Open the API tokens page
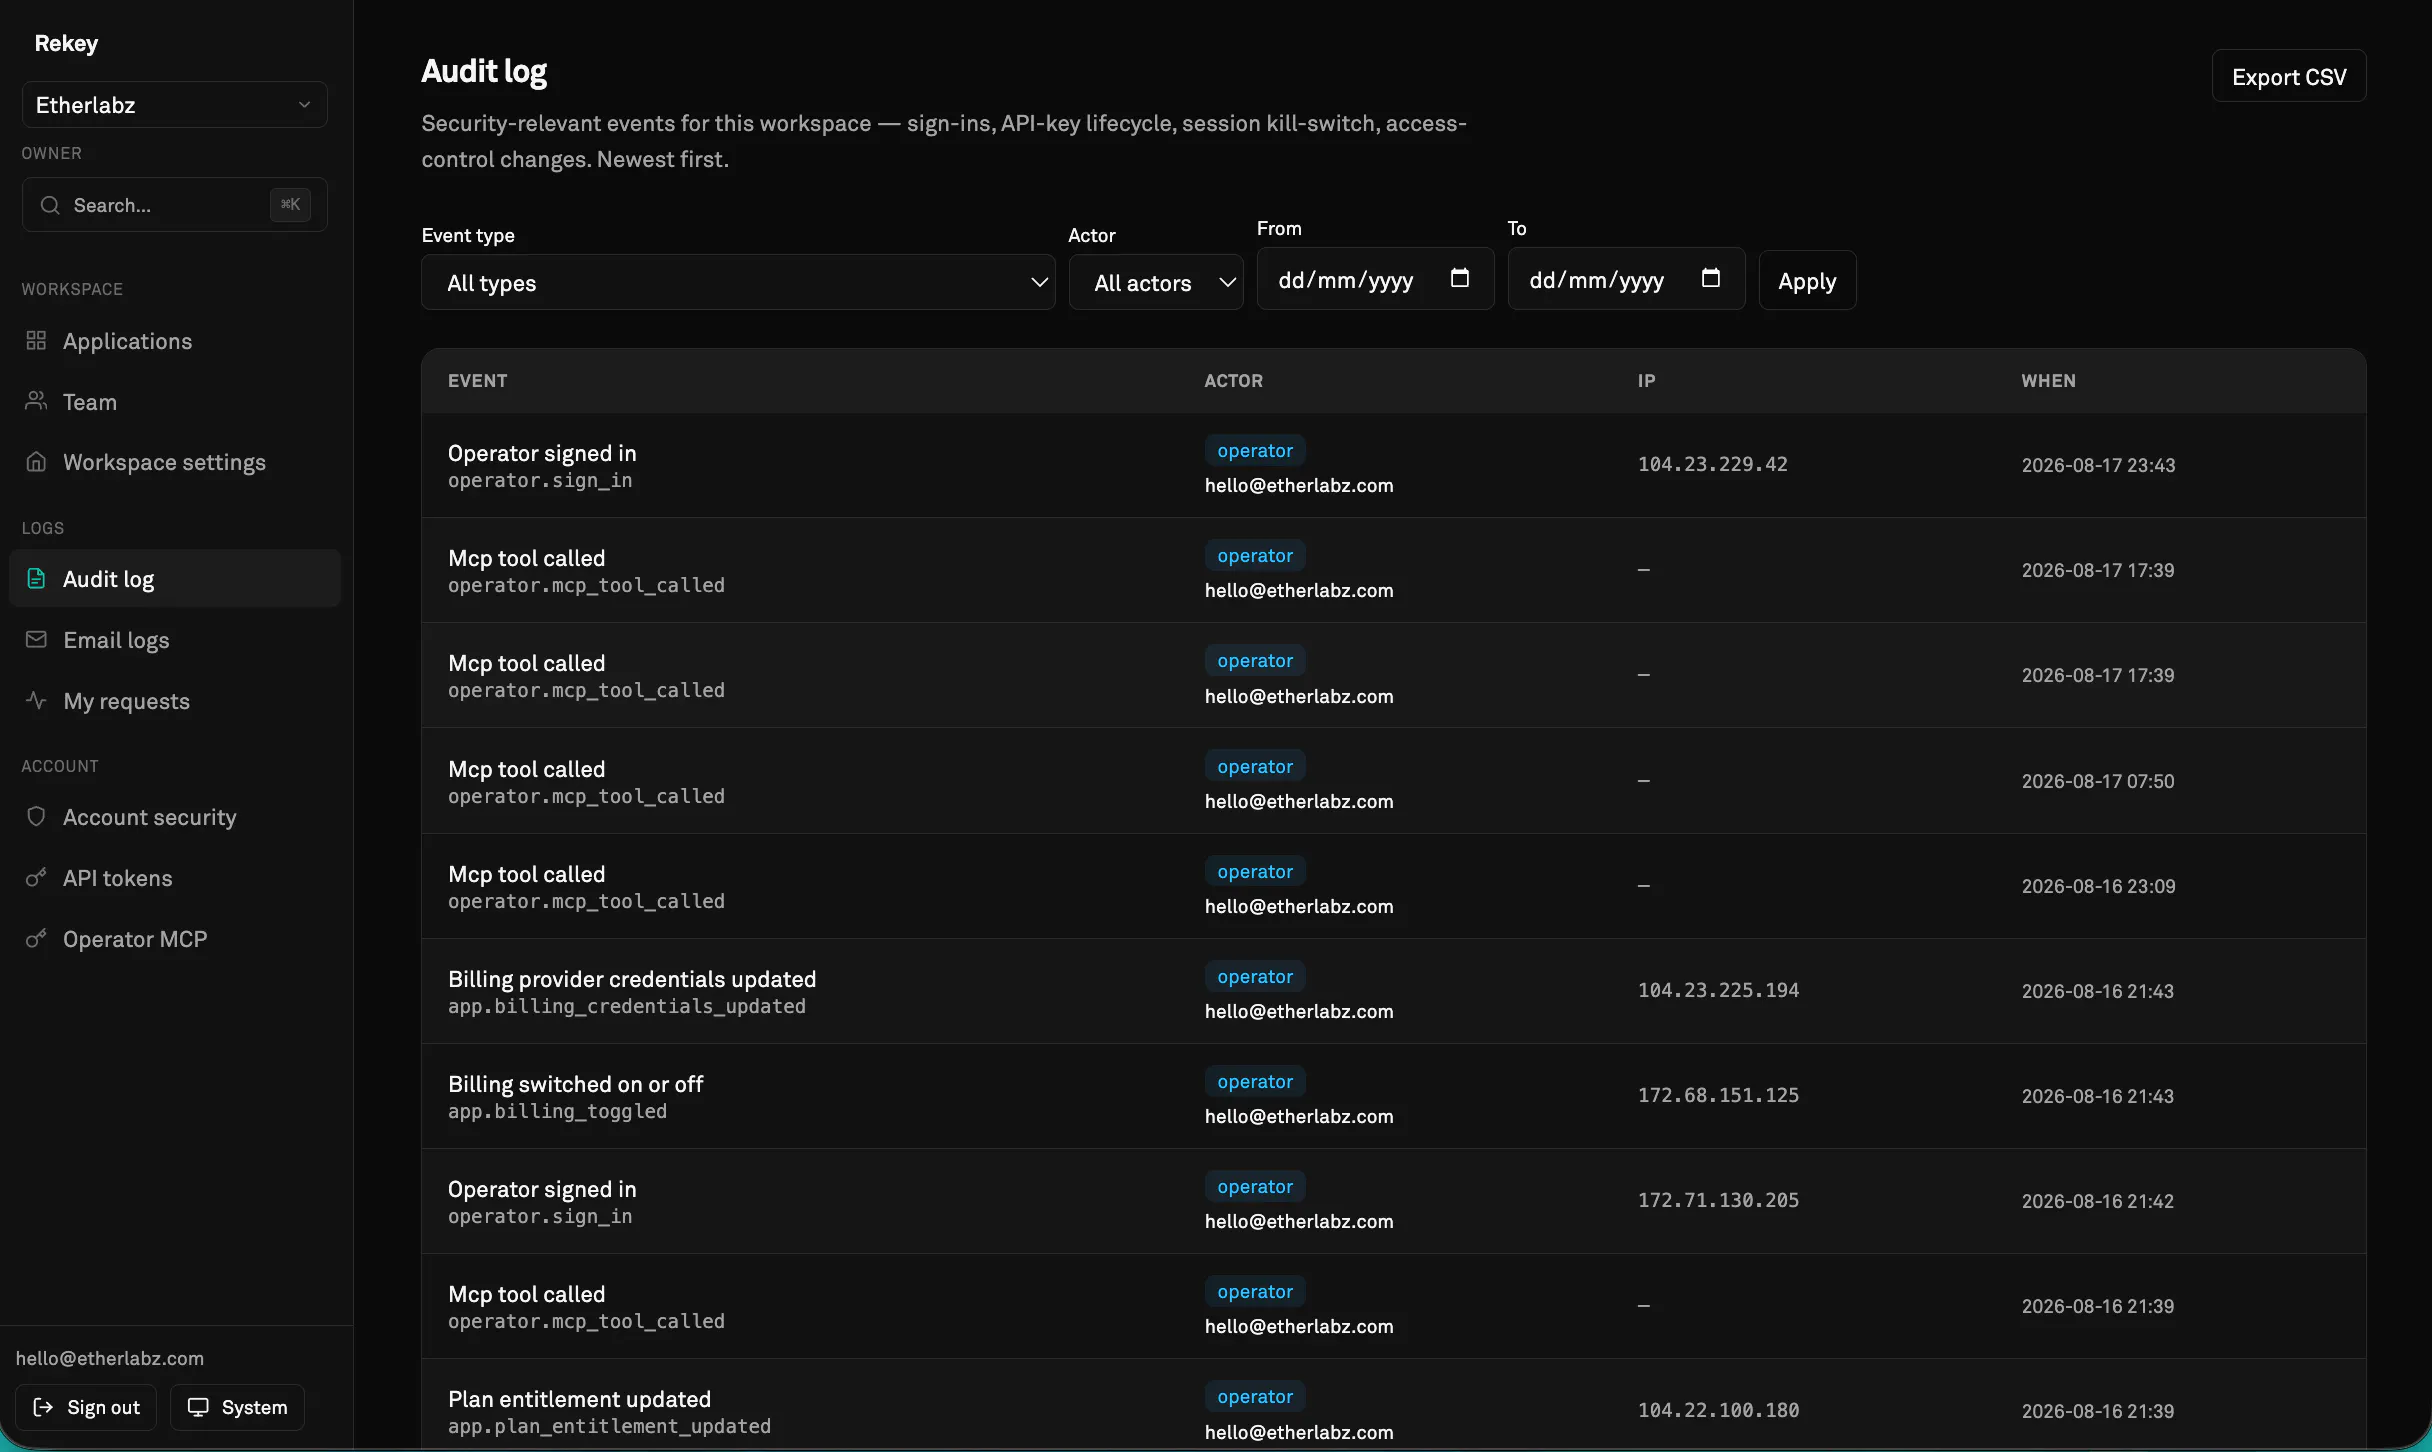2432x1452 pixels. [x=175, y=878]
